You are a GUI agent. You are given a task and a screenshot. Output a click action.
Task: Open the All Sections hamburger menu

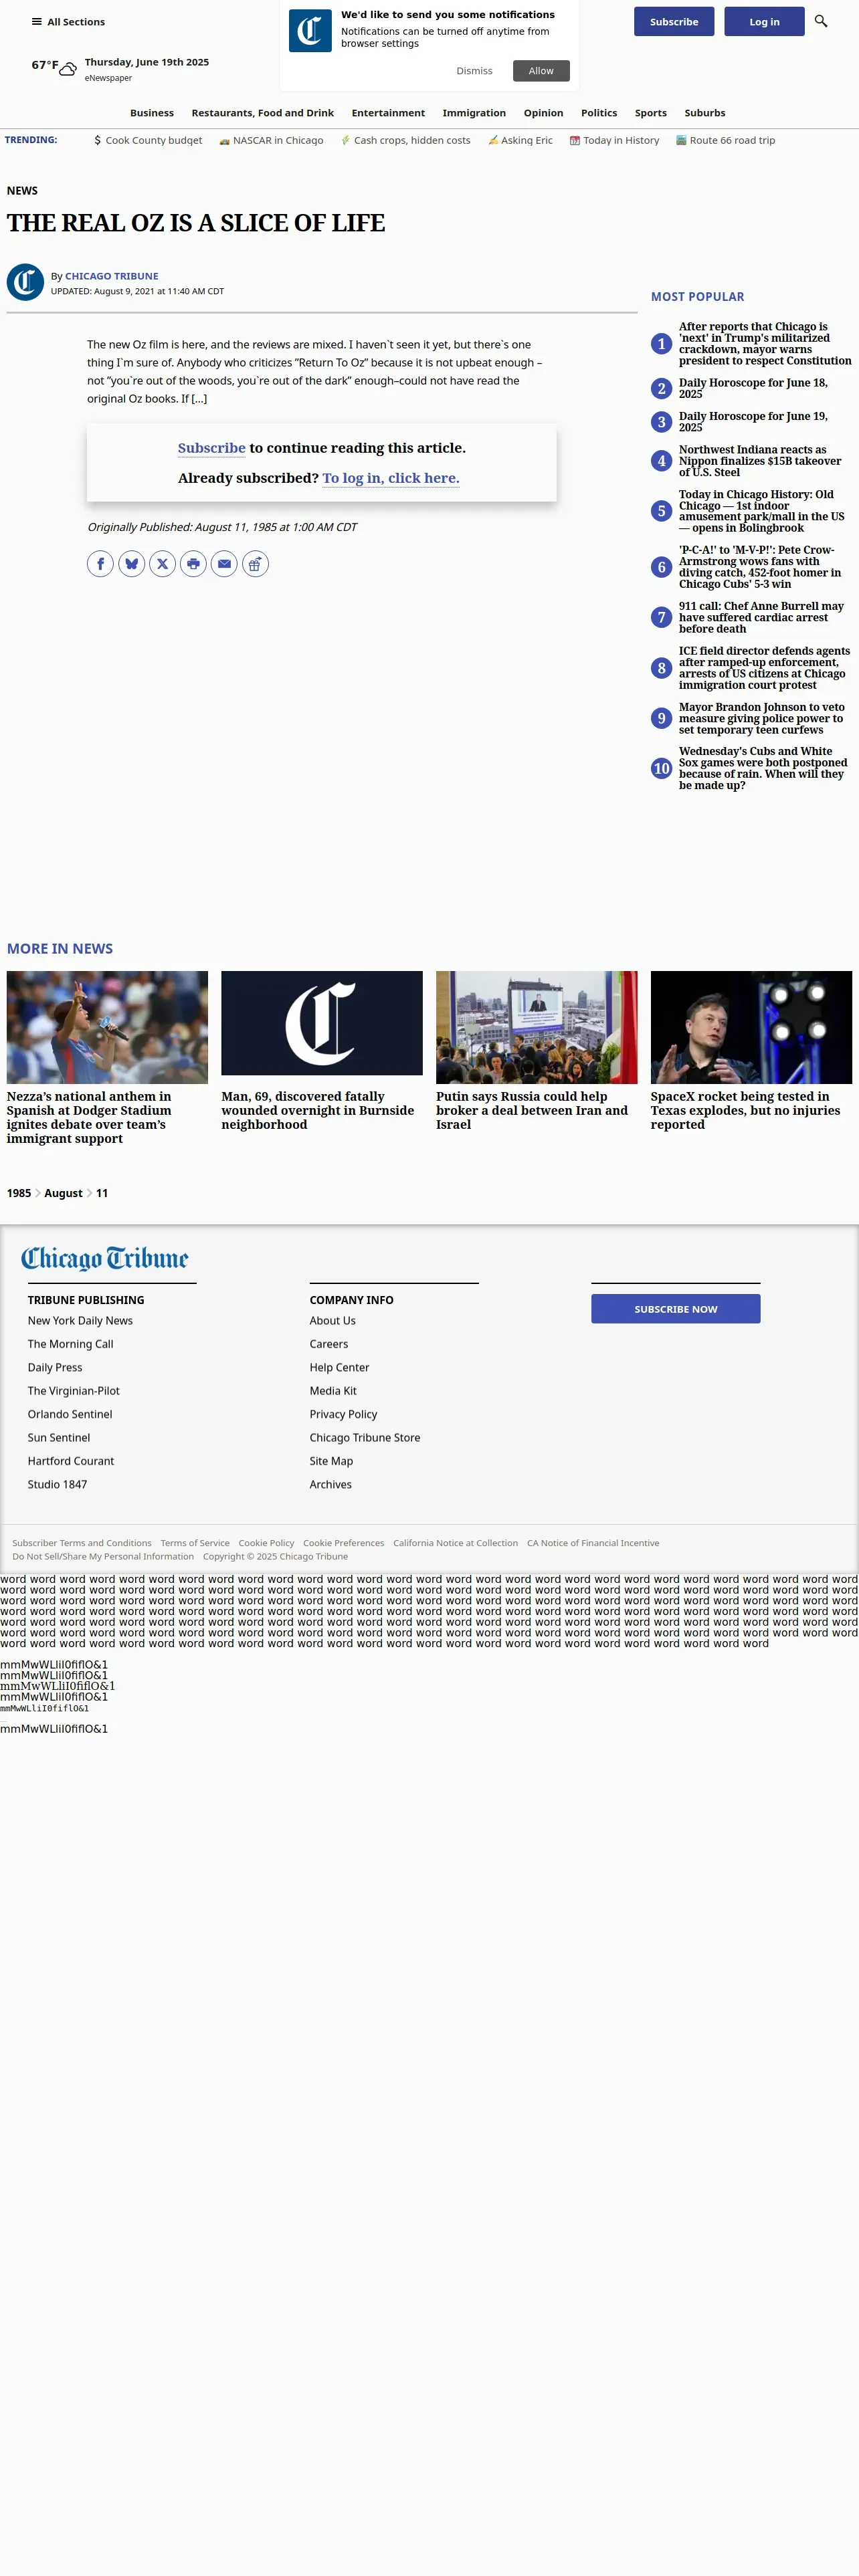click(x=68, y=22)
